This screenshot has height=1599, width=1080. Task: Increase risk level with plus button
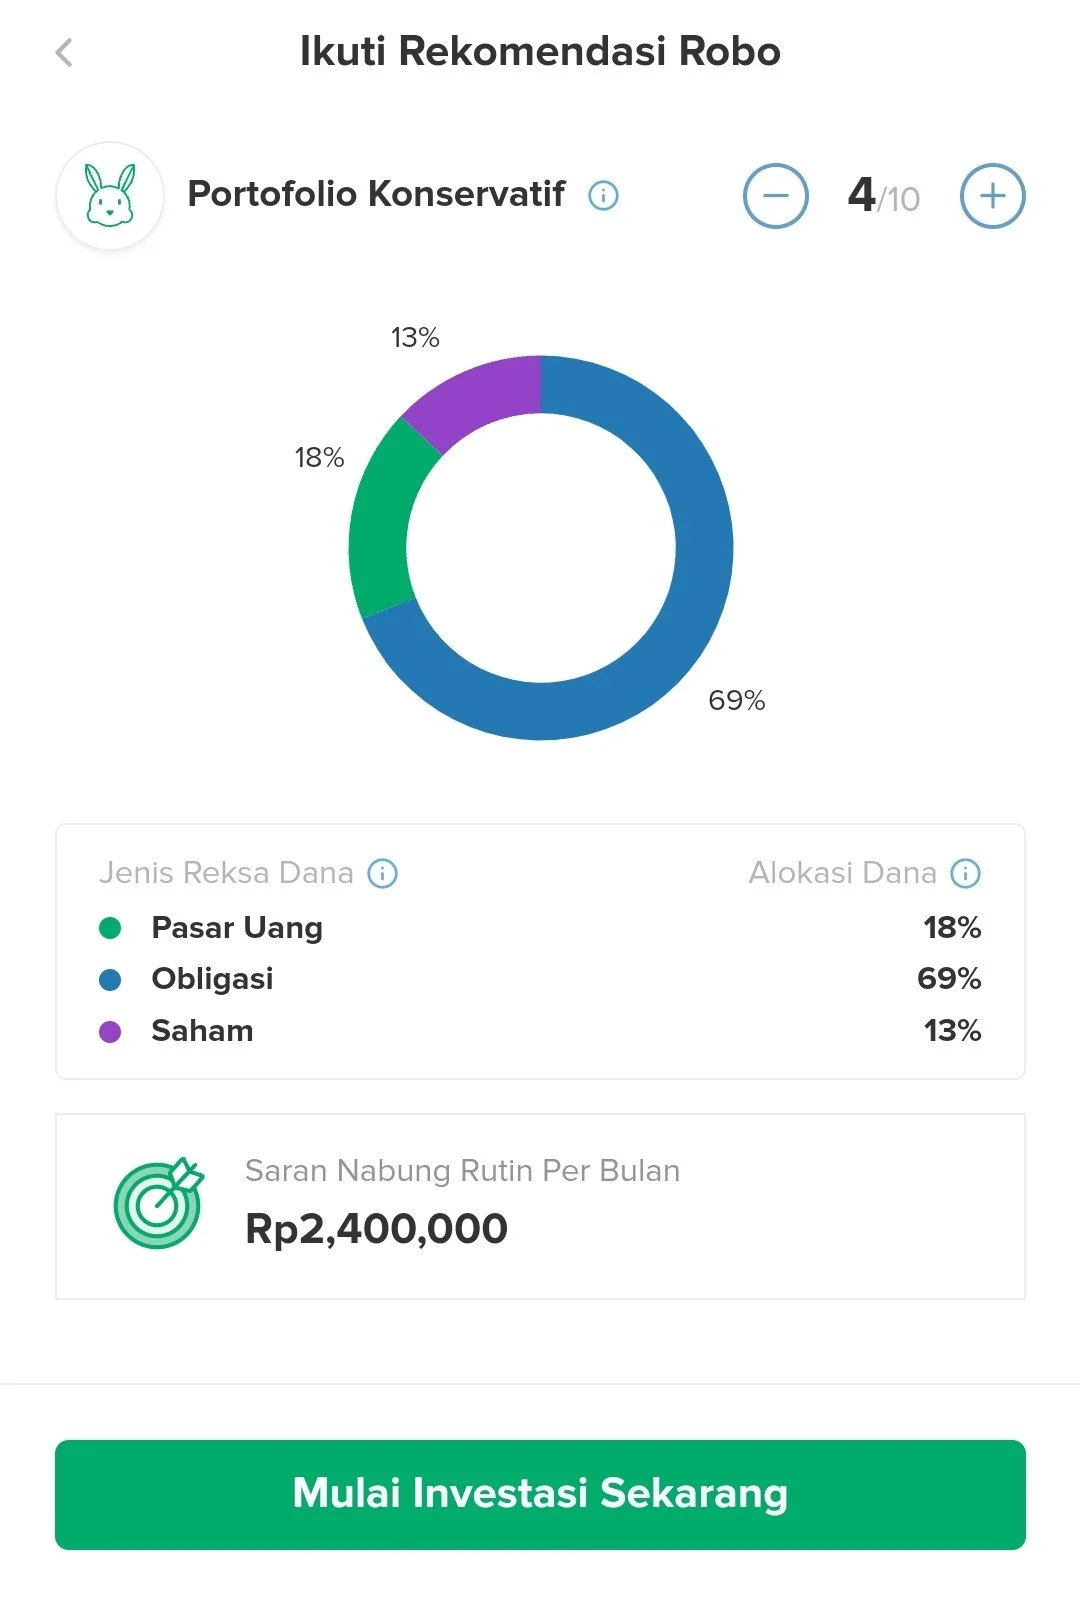click(x=992, y=196)
